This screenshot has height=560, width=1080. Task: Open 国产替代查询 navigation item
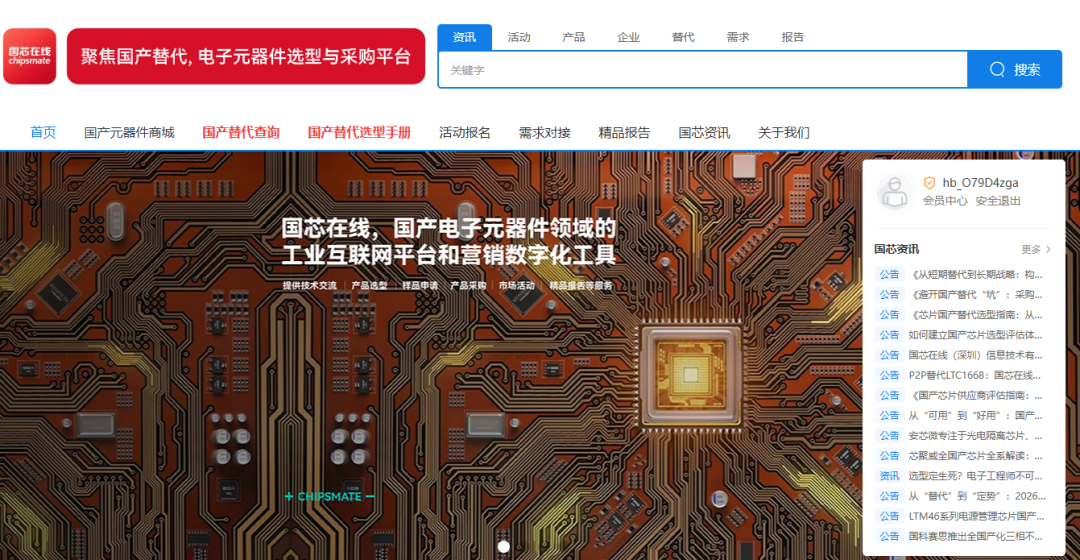pos(241,132)
